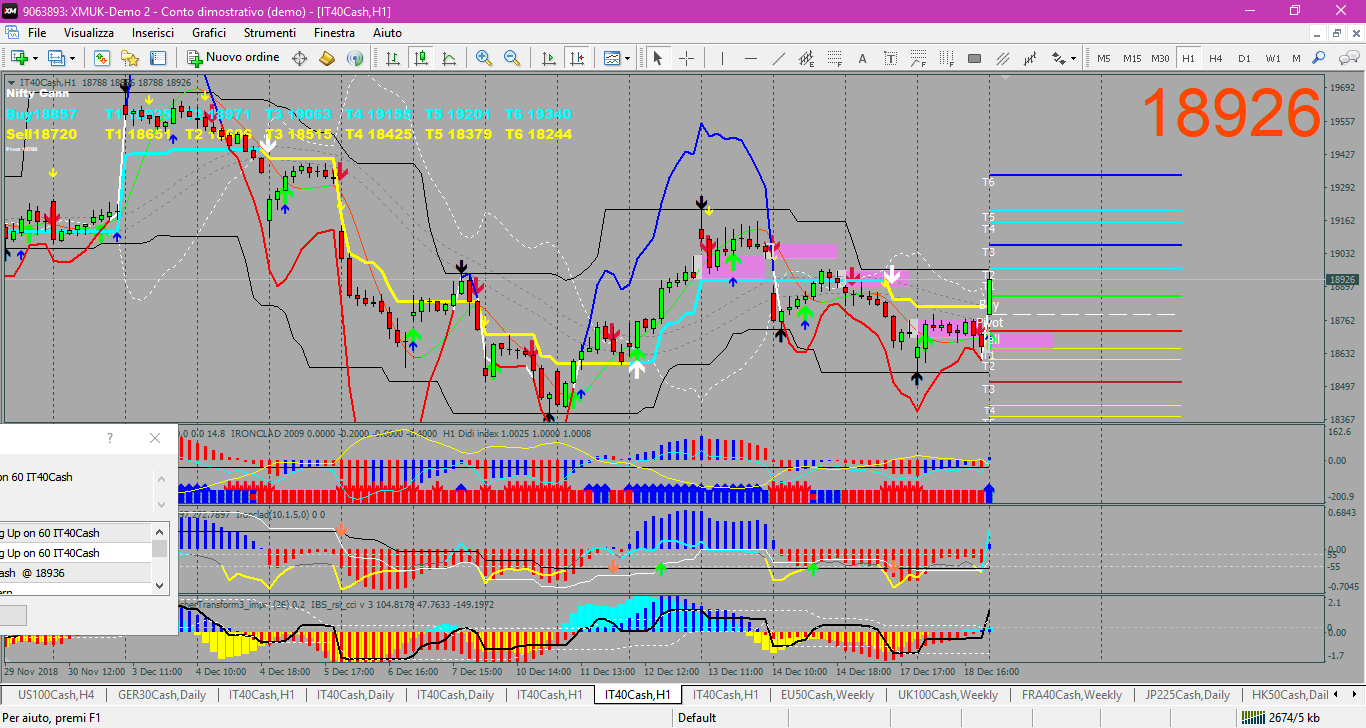The image size is (1366, 728).
Task: Select the H4 timeframe button
Action: tap(1216, 58)
